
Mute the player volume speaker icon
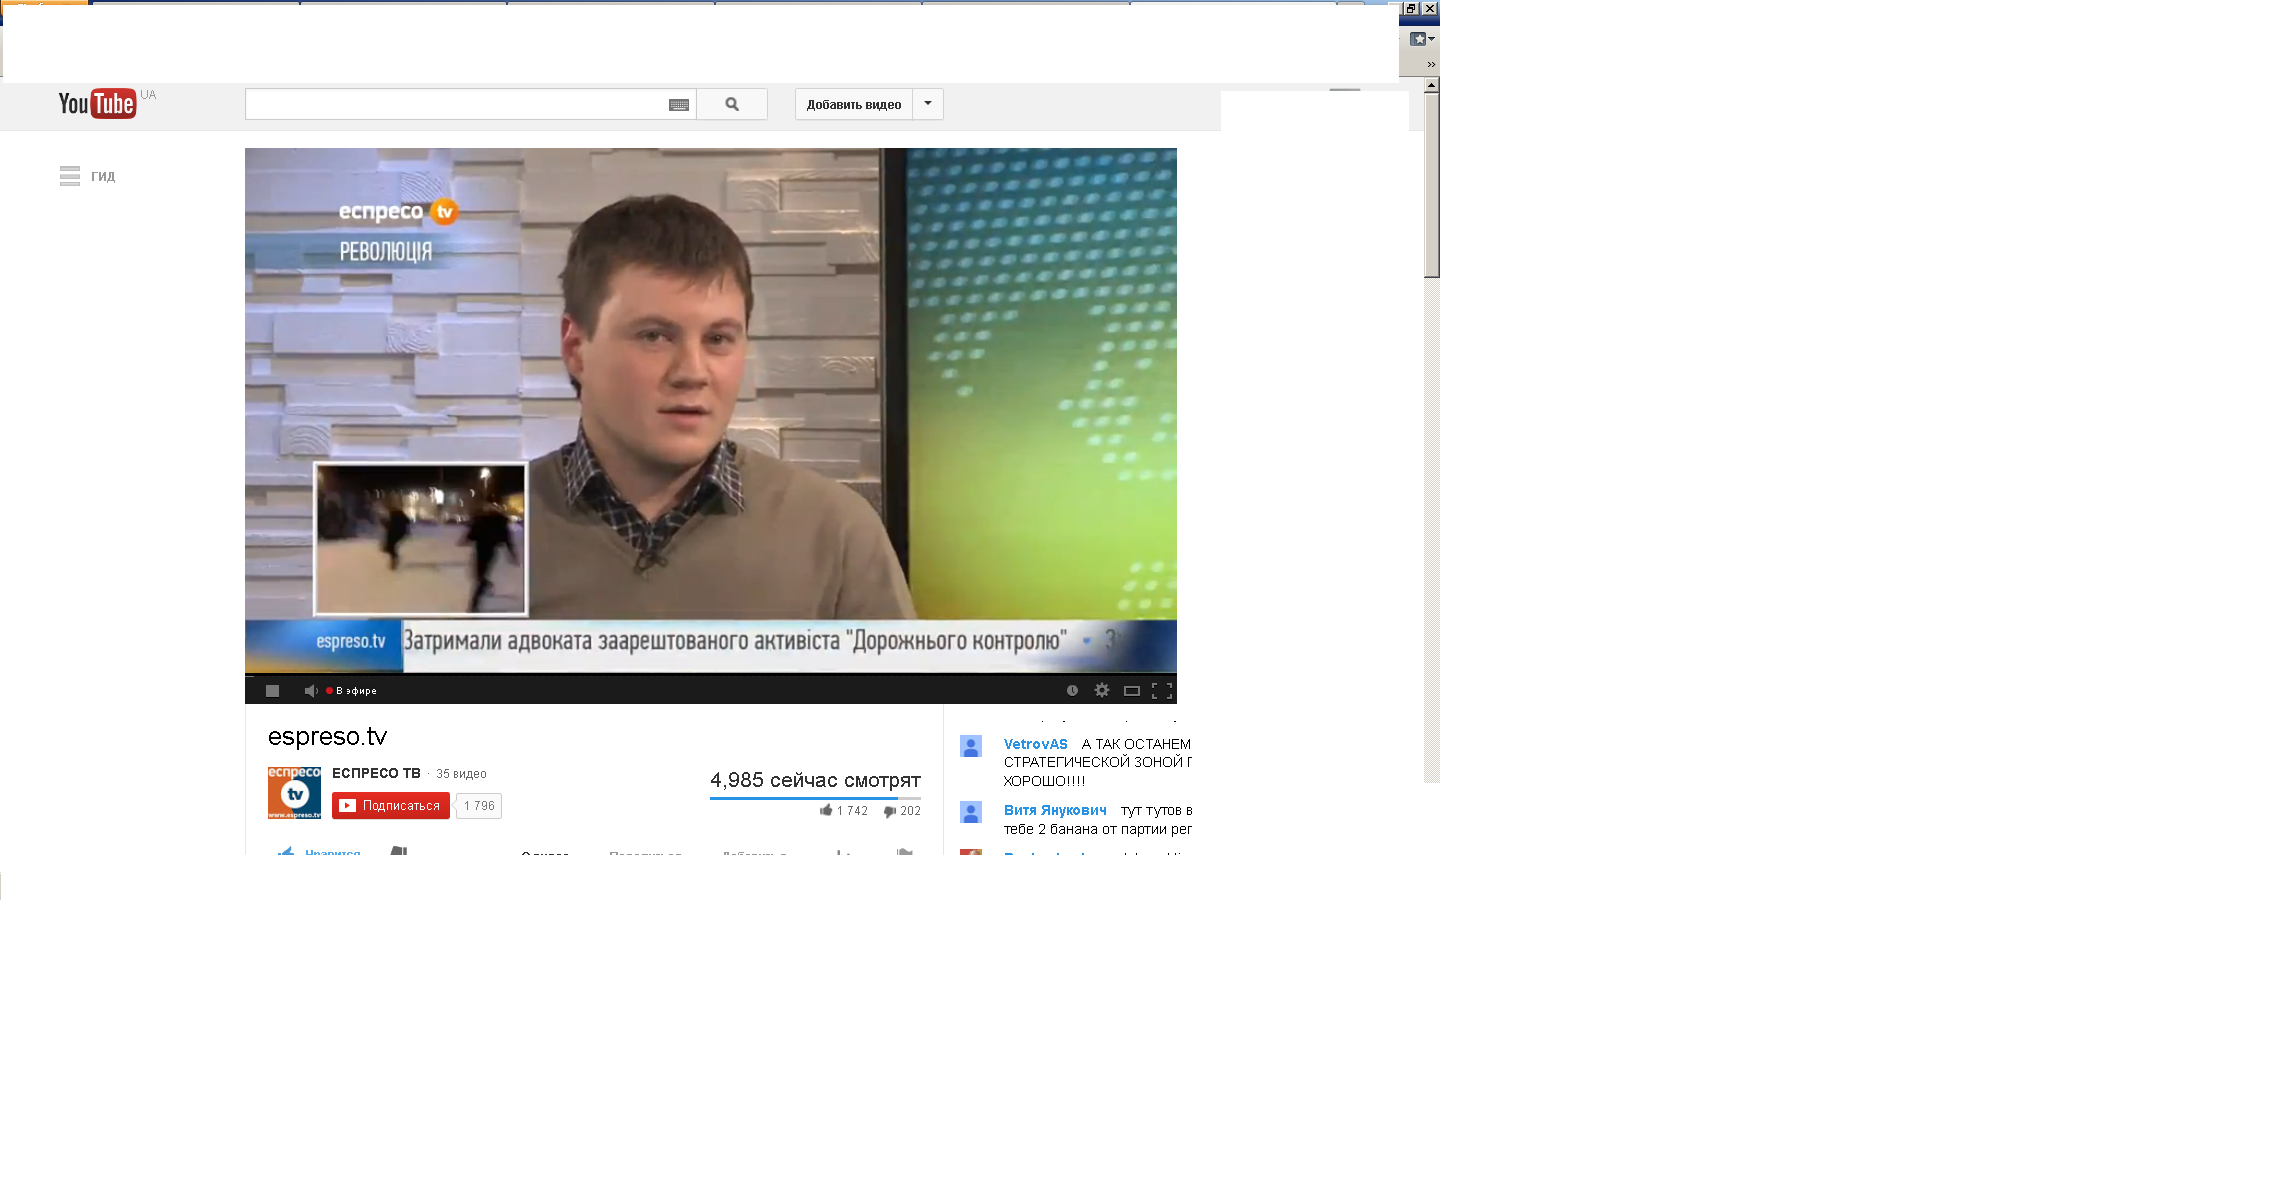coord(310,691)
